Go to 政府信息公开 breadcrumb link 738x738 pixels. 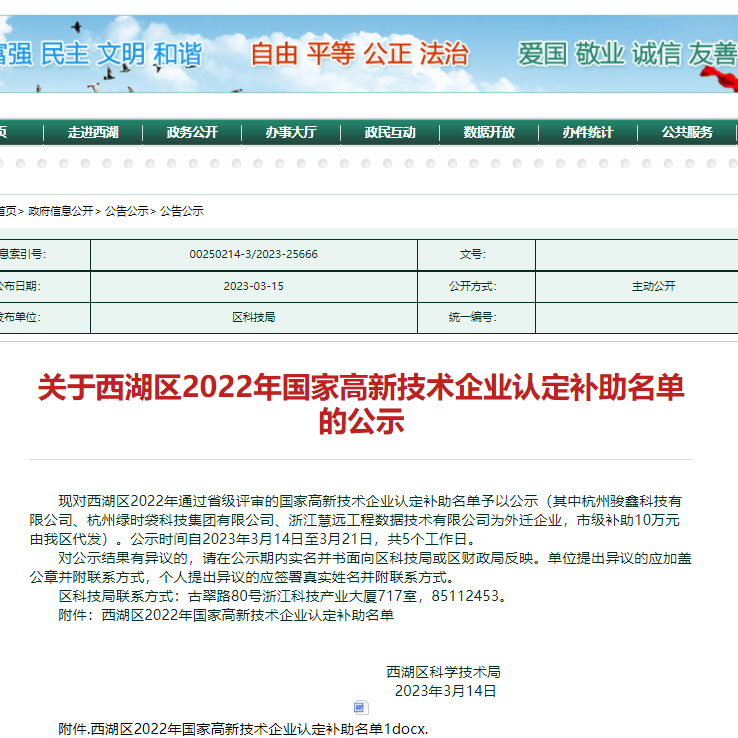pyautogui.click(x=61, y=211)
